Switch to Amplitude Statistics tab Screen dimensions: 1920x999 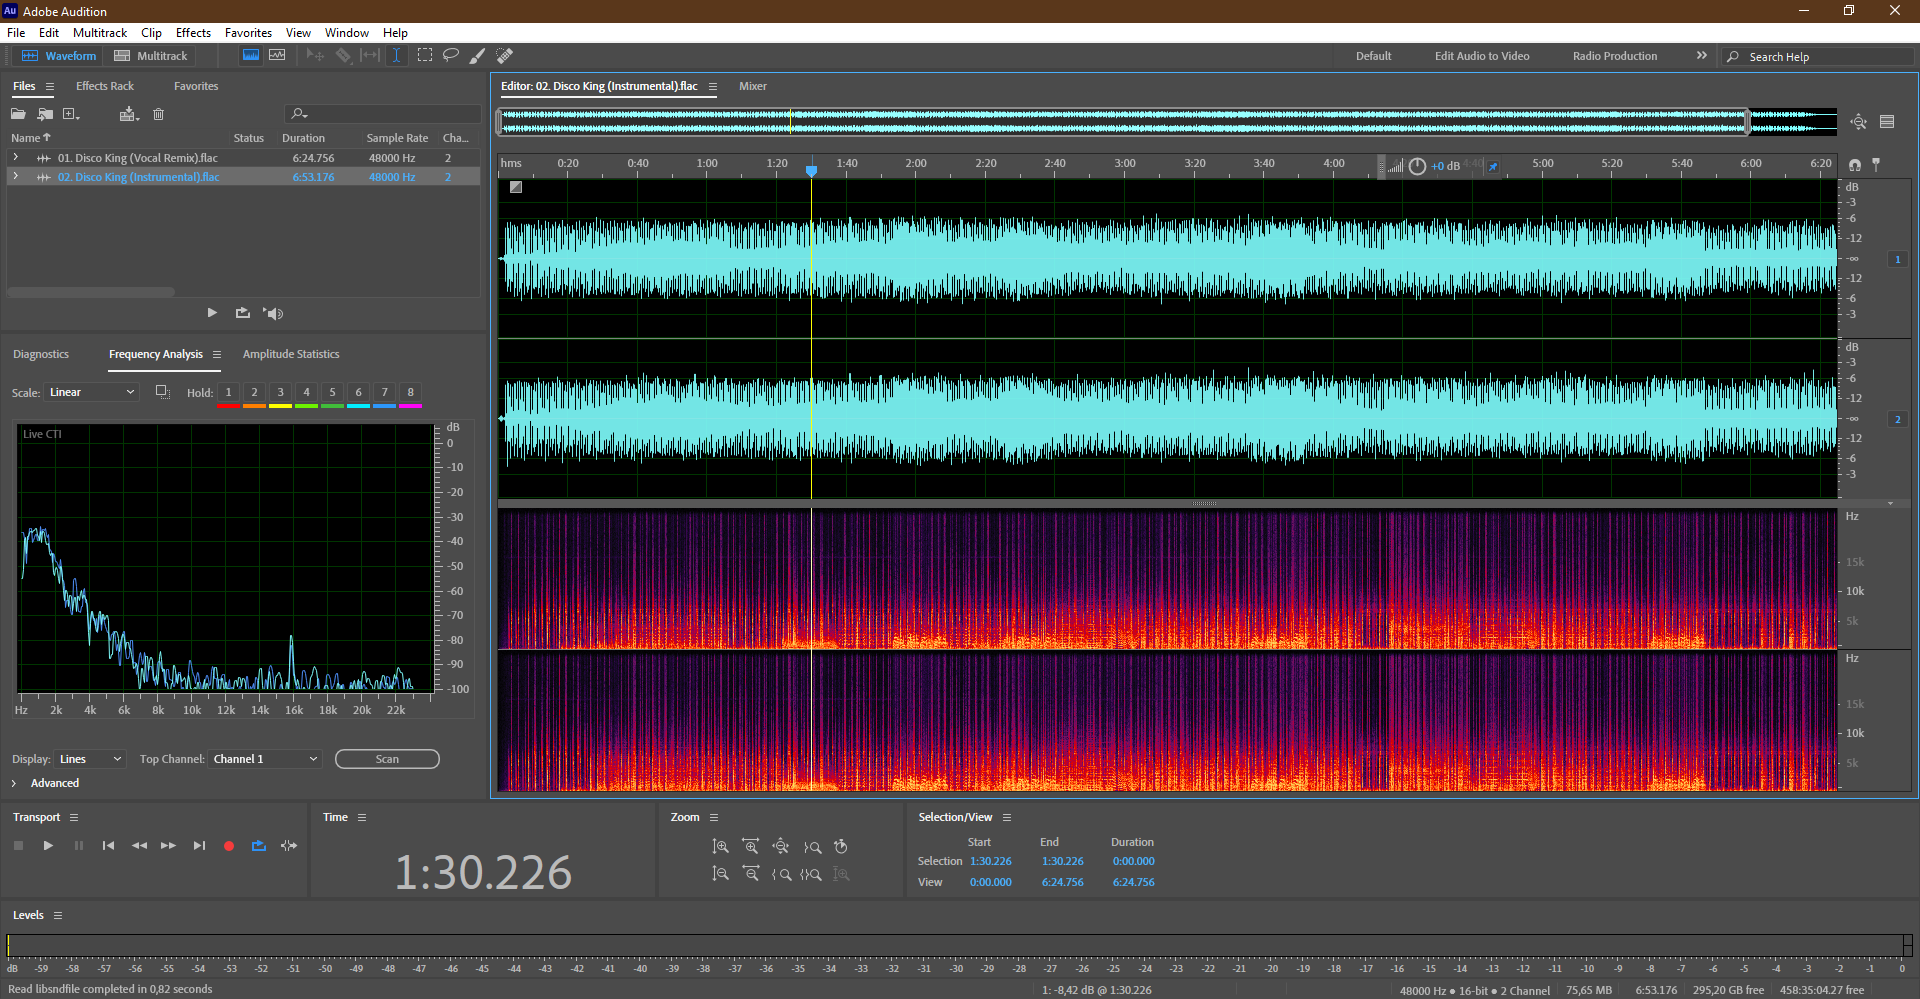pos(291,354)
